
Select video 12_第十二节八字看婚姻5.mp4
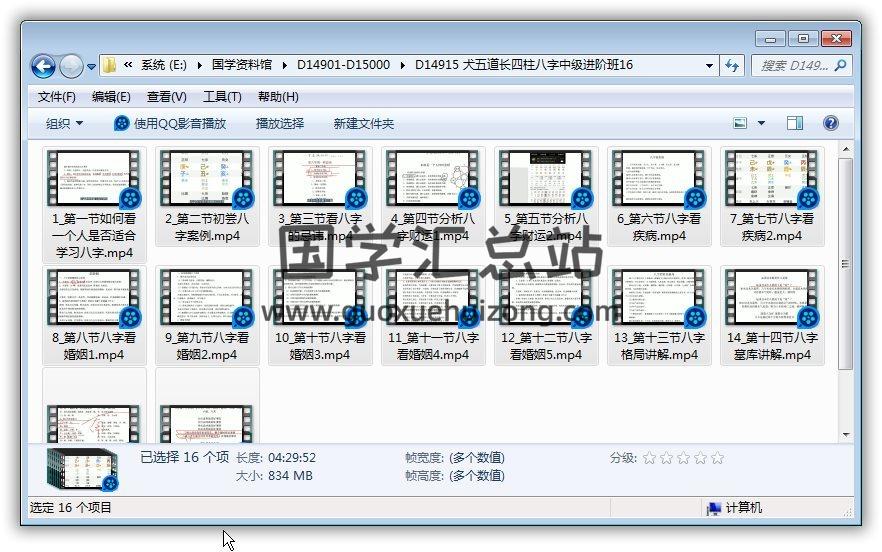click(x=546, y=316)
